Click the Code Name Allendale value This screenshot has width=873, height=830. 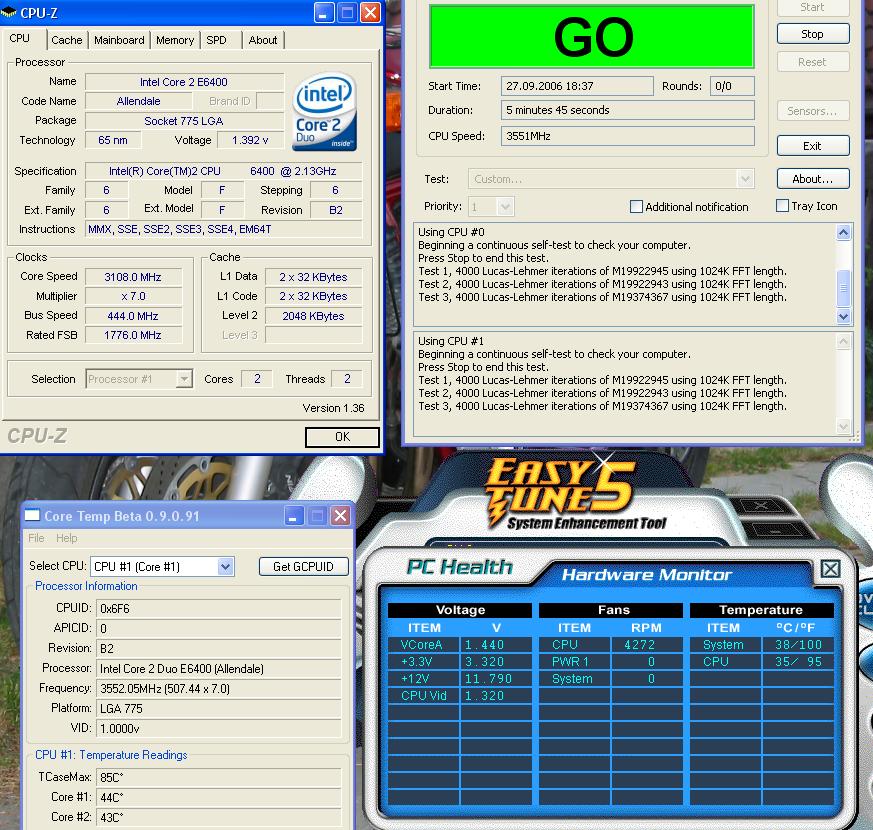coord(139,101)
